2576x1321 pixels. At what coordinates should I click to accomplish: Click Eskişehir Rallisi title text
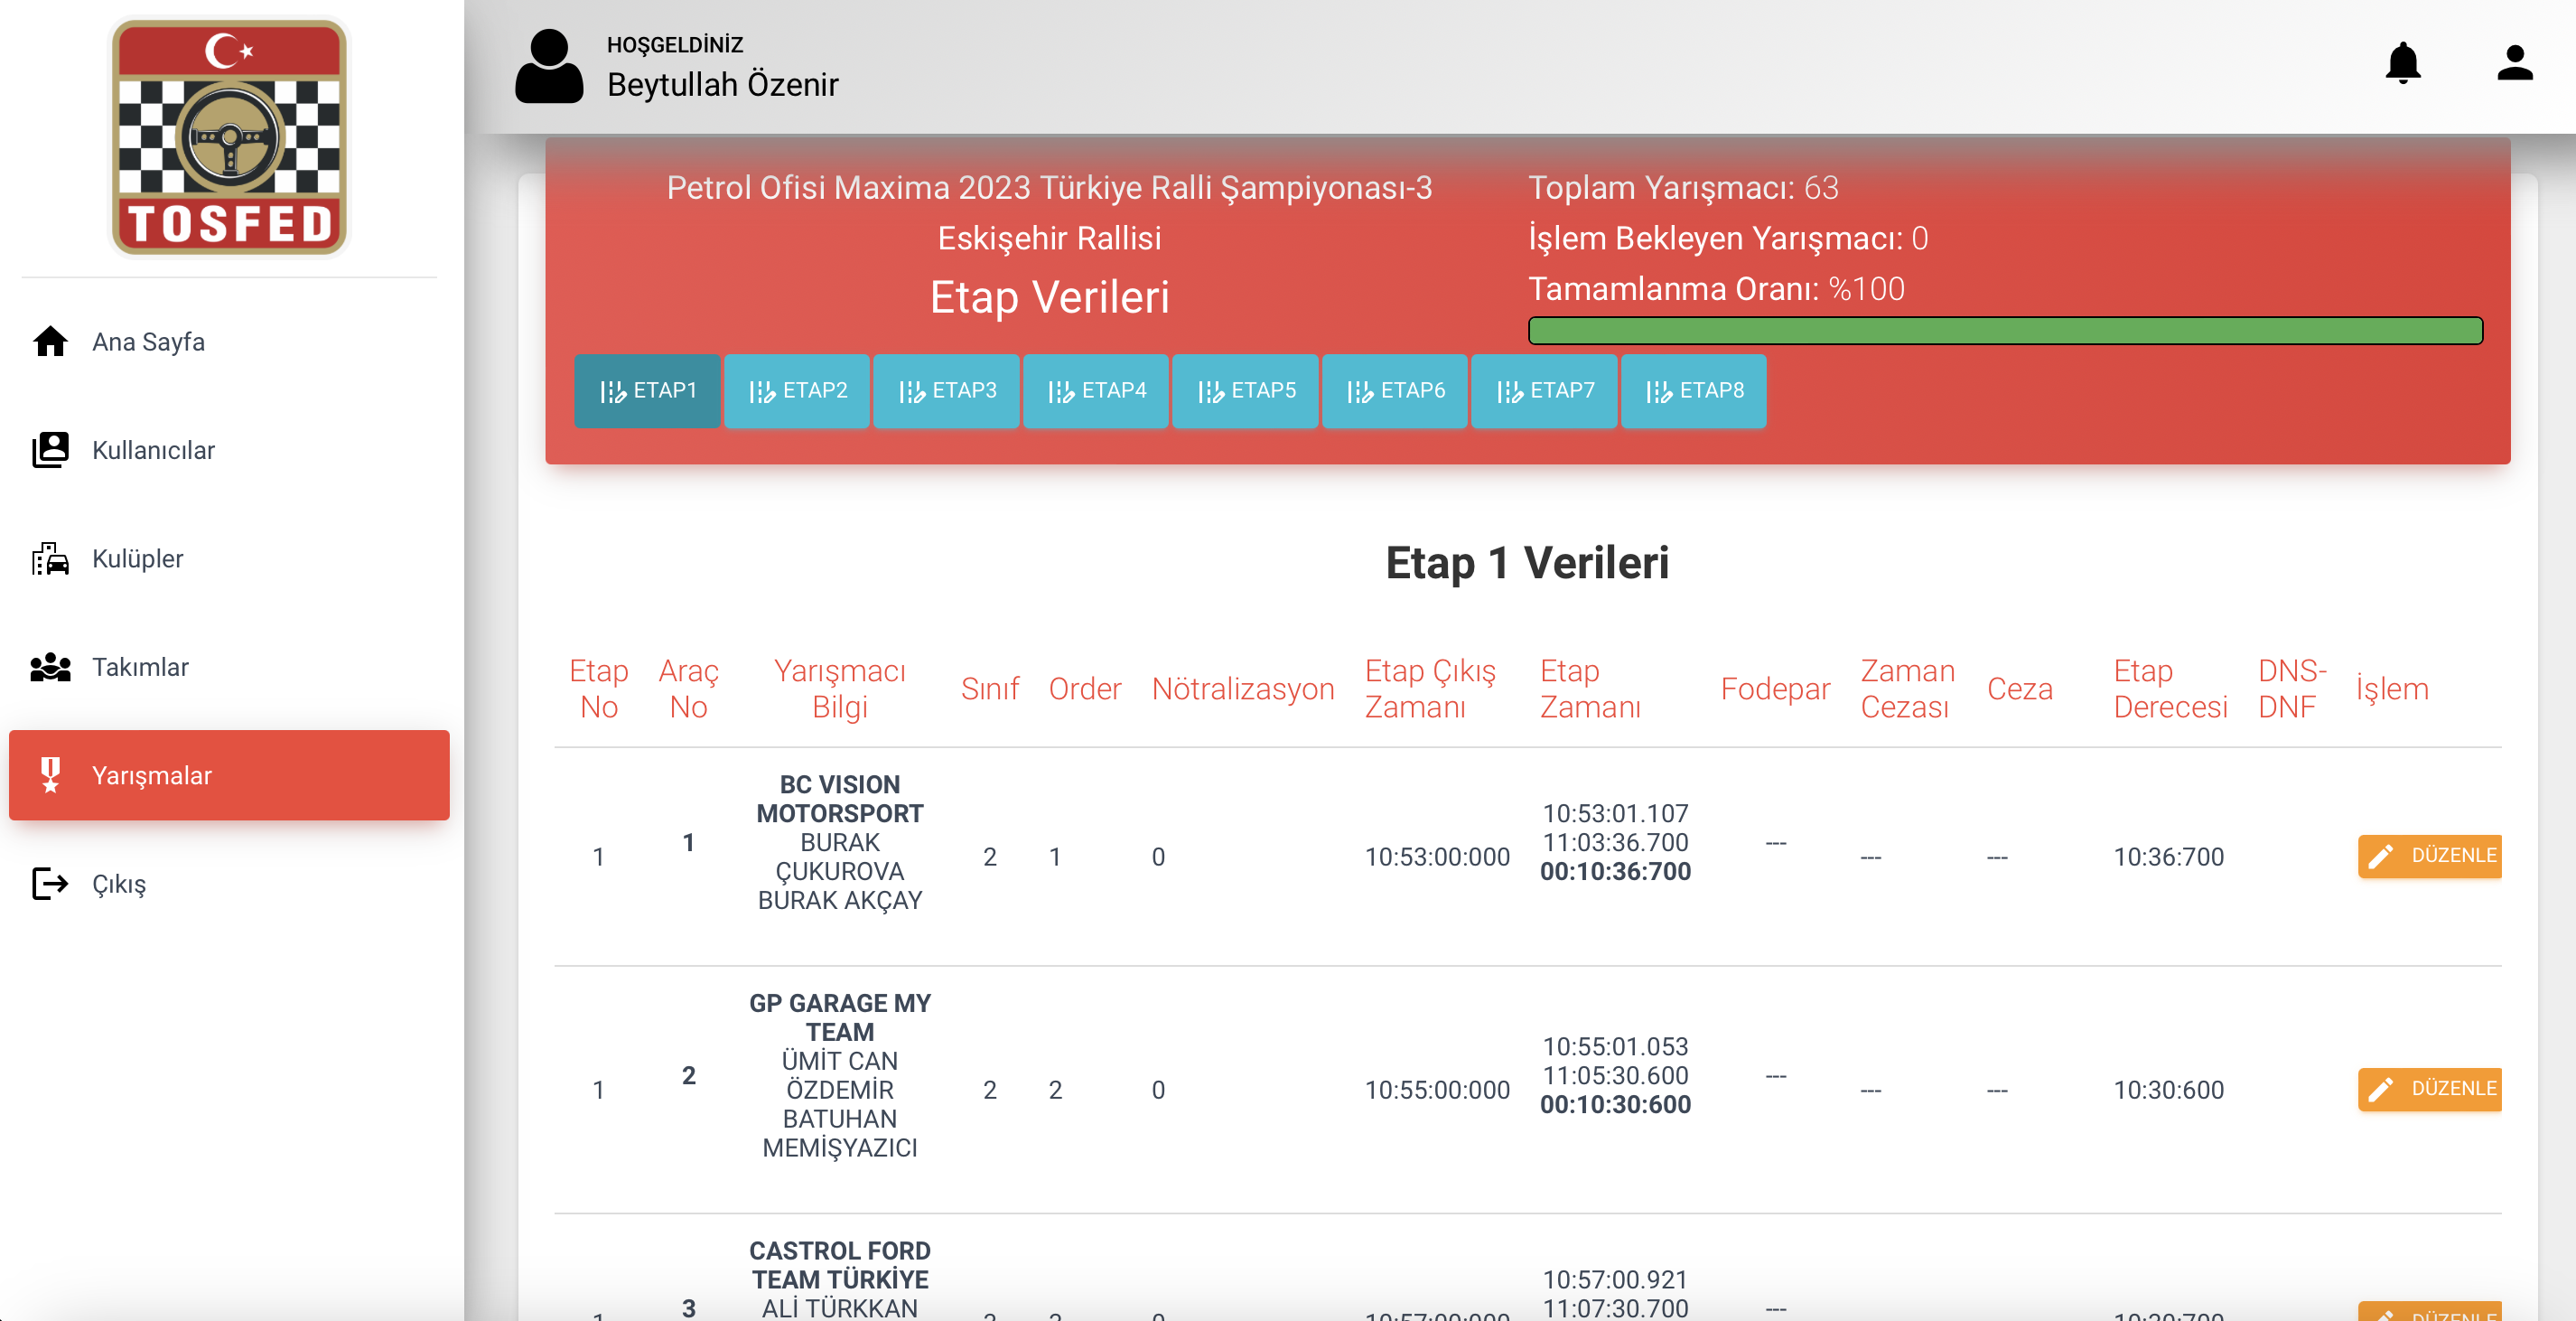pos(1049,238)
